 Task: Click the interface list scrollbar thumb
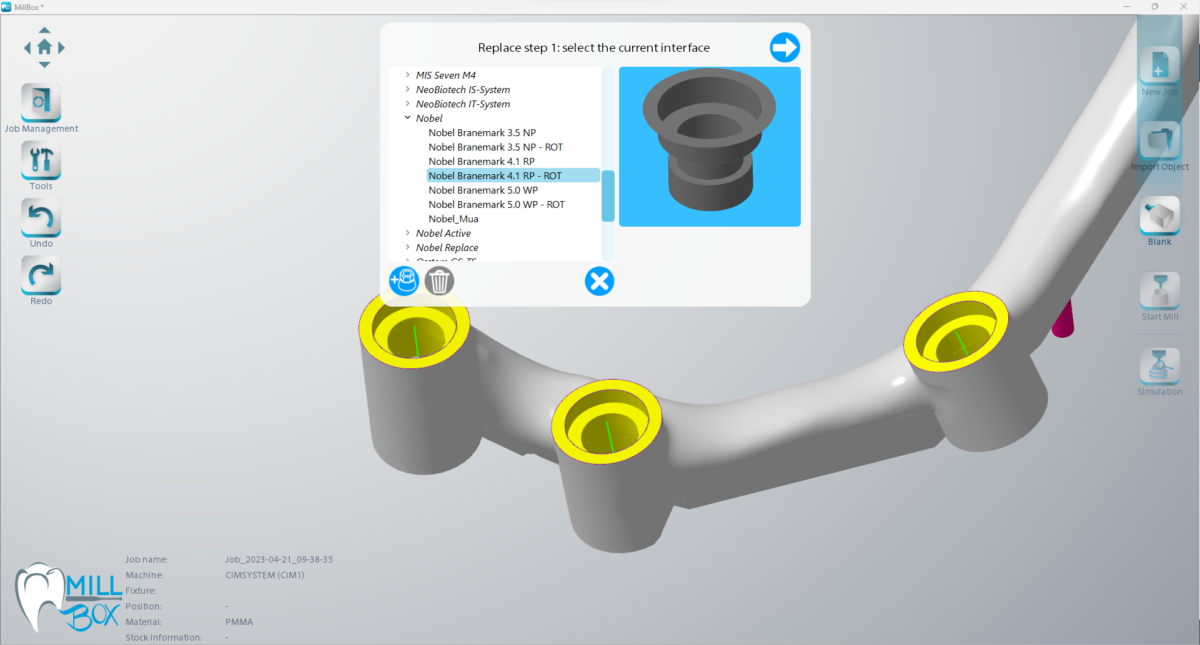tap(608, 196)
